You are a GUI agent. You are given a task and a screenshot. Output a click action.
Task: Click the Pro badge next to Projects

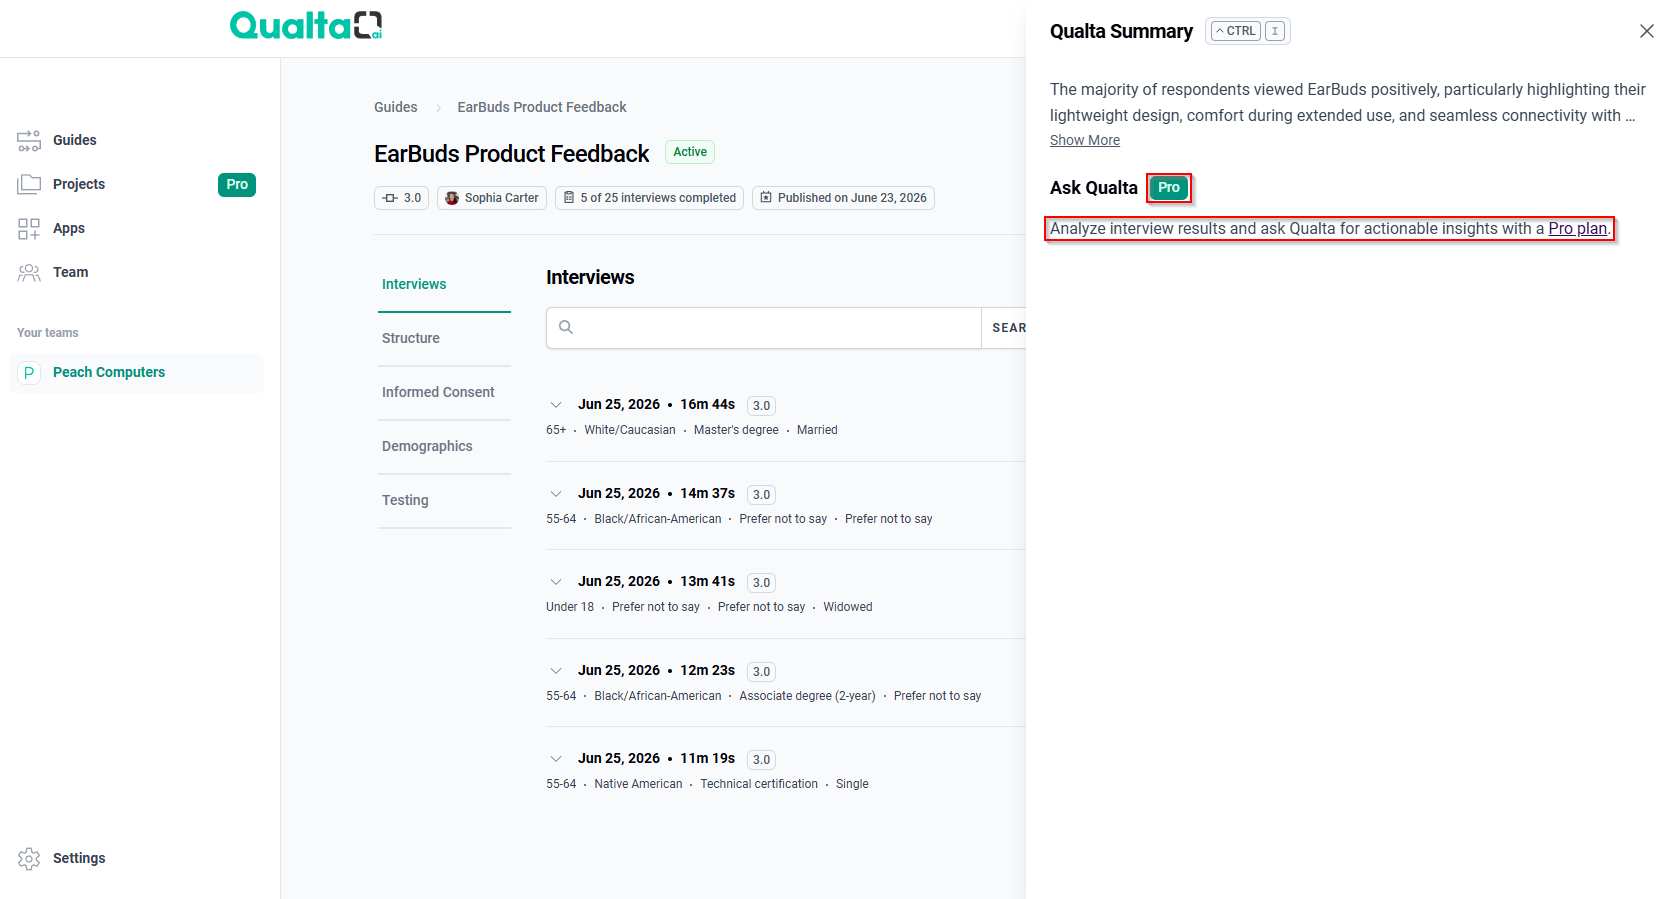pos(237,185)
